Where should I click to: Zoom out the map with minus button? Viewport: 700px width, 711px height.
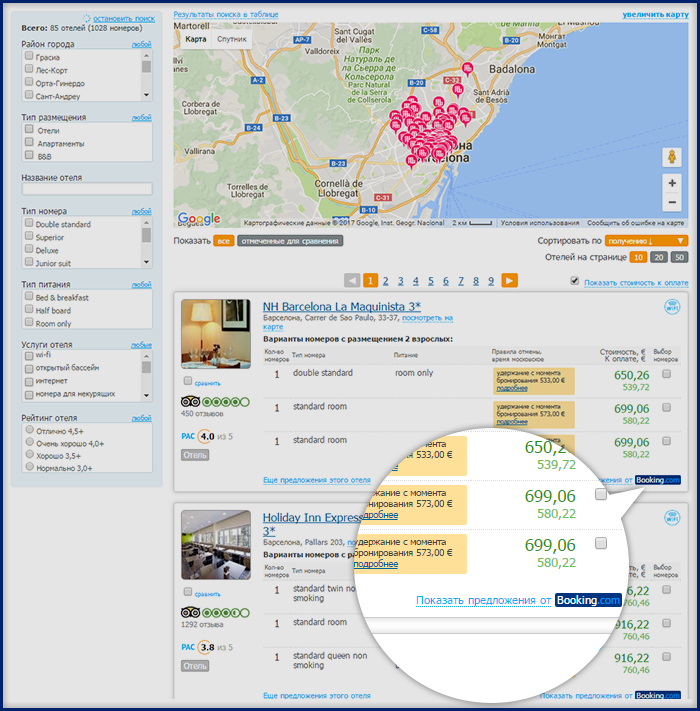[672, 202]
